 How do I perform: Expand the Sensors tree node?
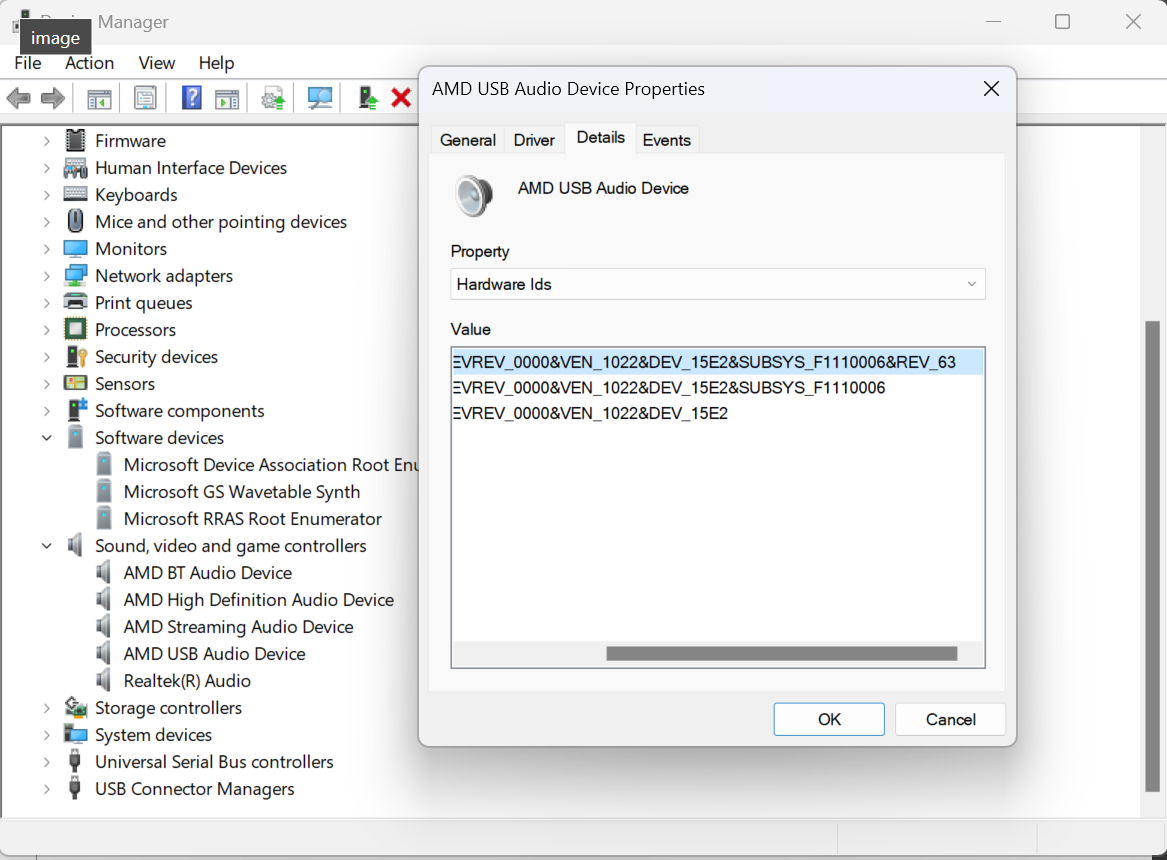(x=46, y=384)
